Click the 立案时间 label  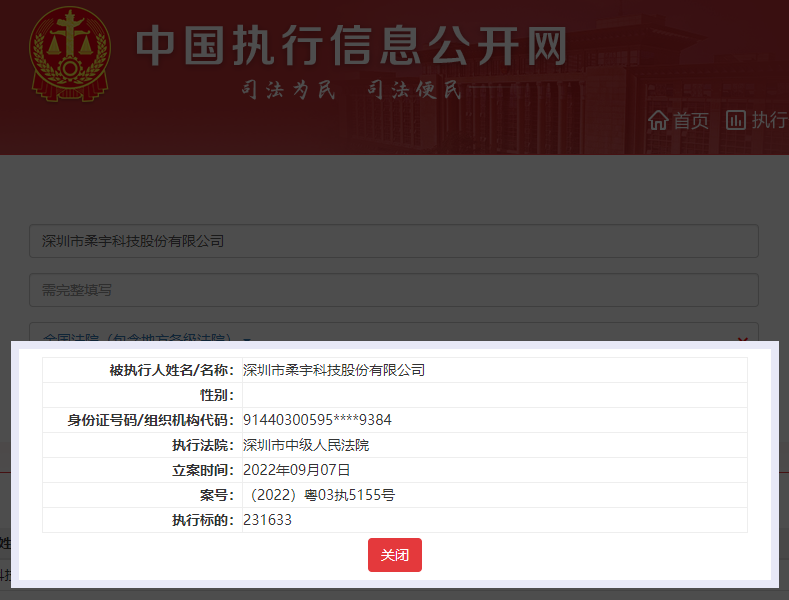pyautogui.click(x=203, y=470)
